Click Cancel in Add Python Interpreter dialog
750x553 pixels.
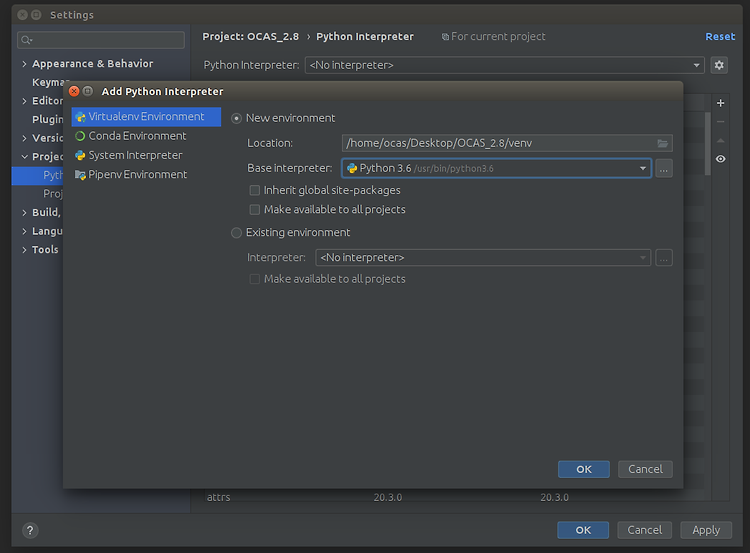pyautogui.click(x=645, y=469)
